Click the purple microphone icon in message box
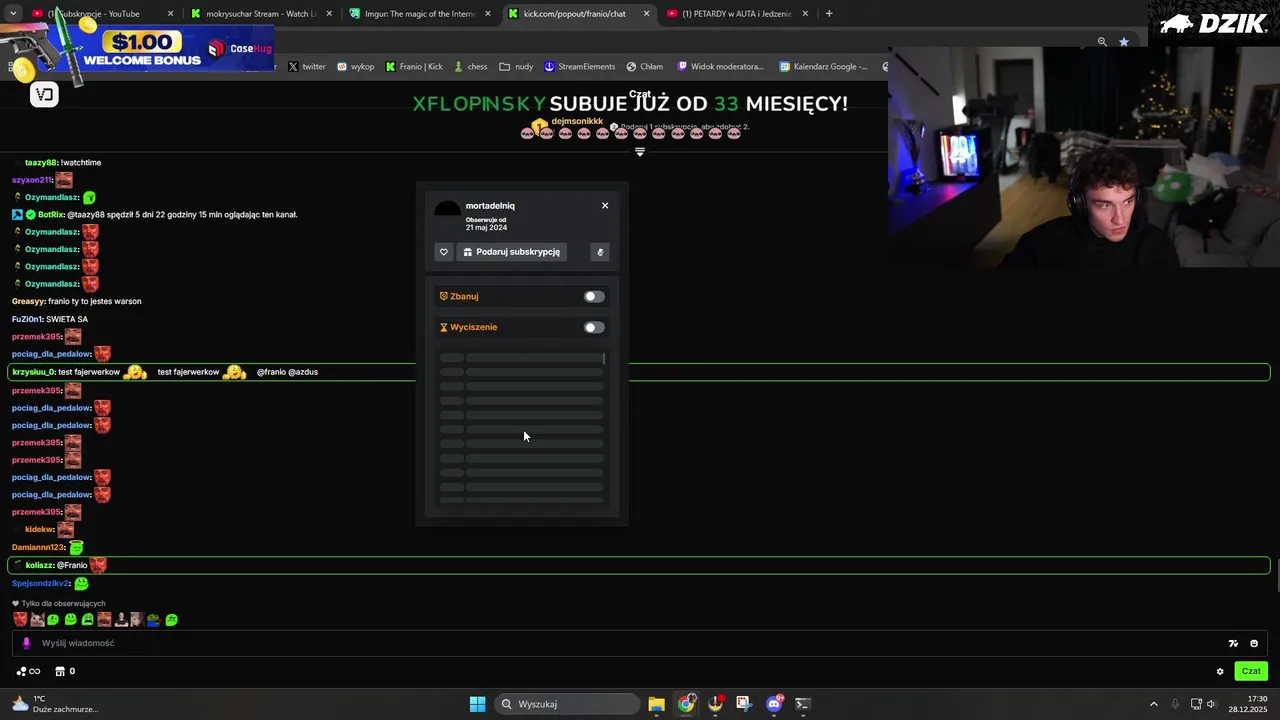This screenshot has height=720, width=1280. tap(26, 643)
